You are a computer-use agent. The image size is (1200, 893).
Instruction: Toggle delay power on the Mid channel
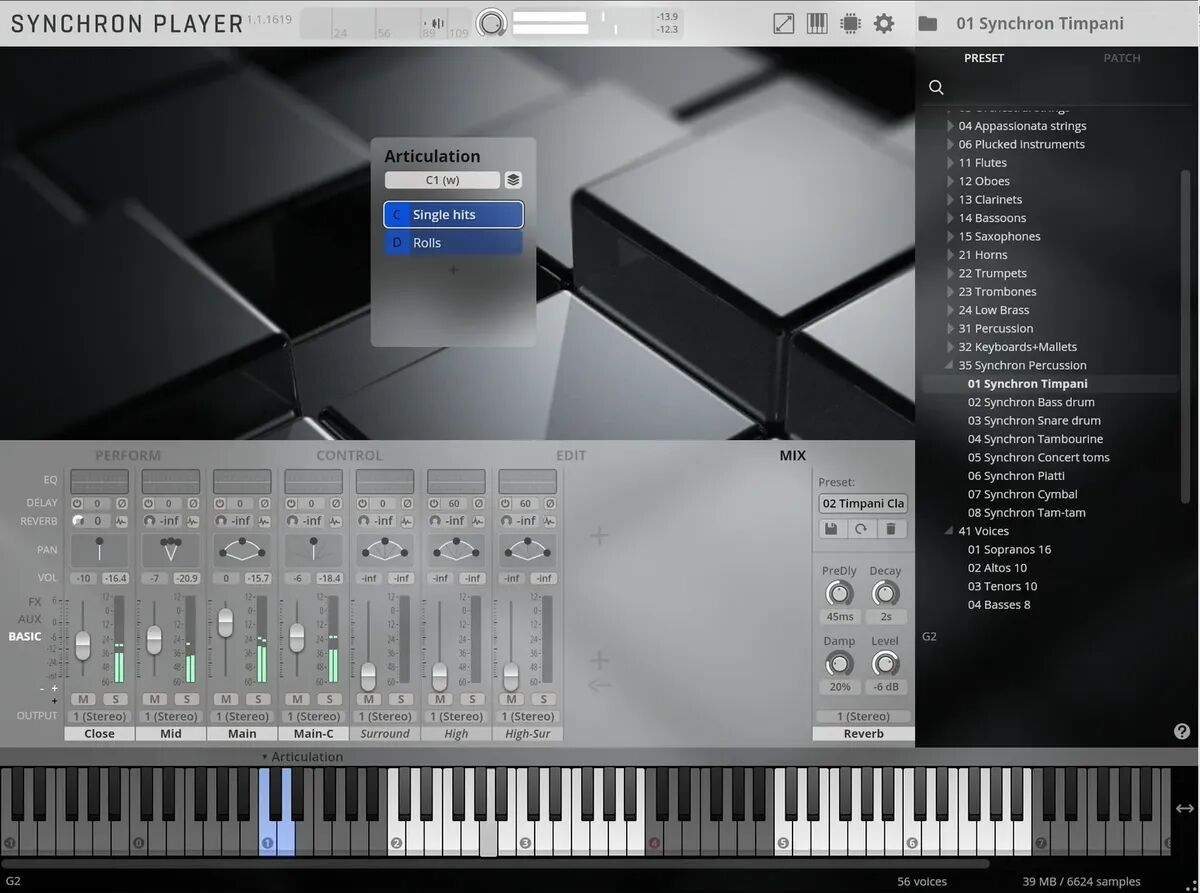click(x=149, y=504)
